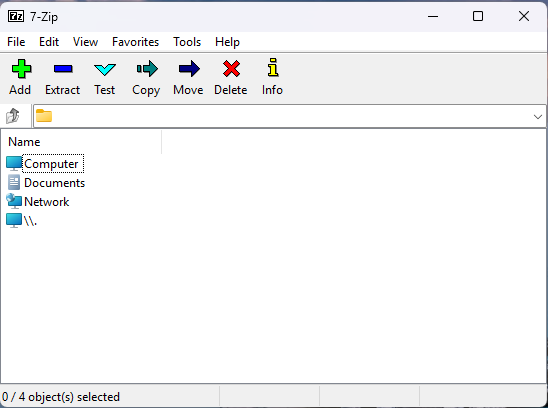
Task: Click the blue Extract minus icon
Action: 63,69
